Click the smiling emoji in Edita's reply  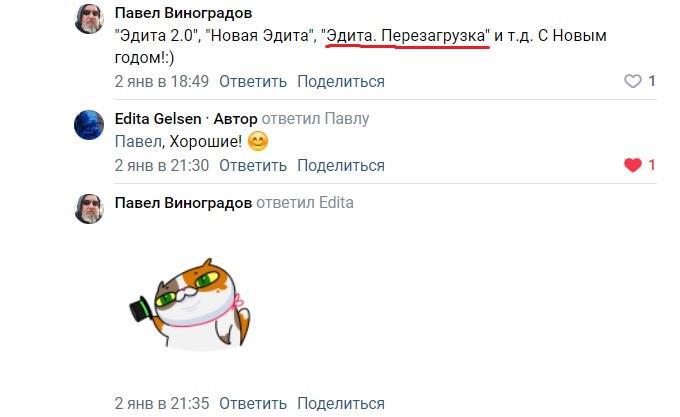258,141
